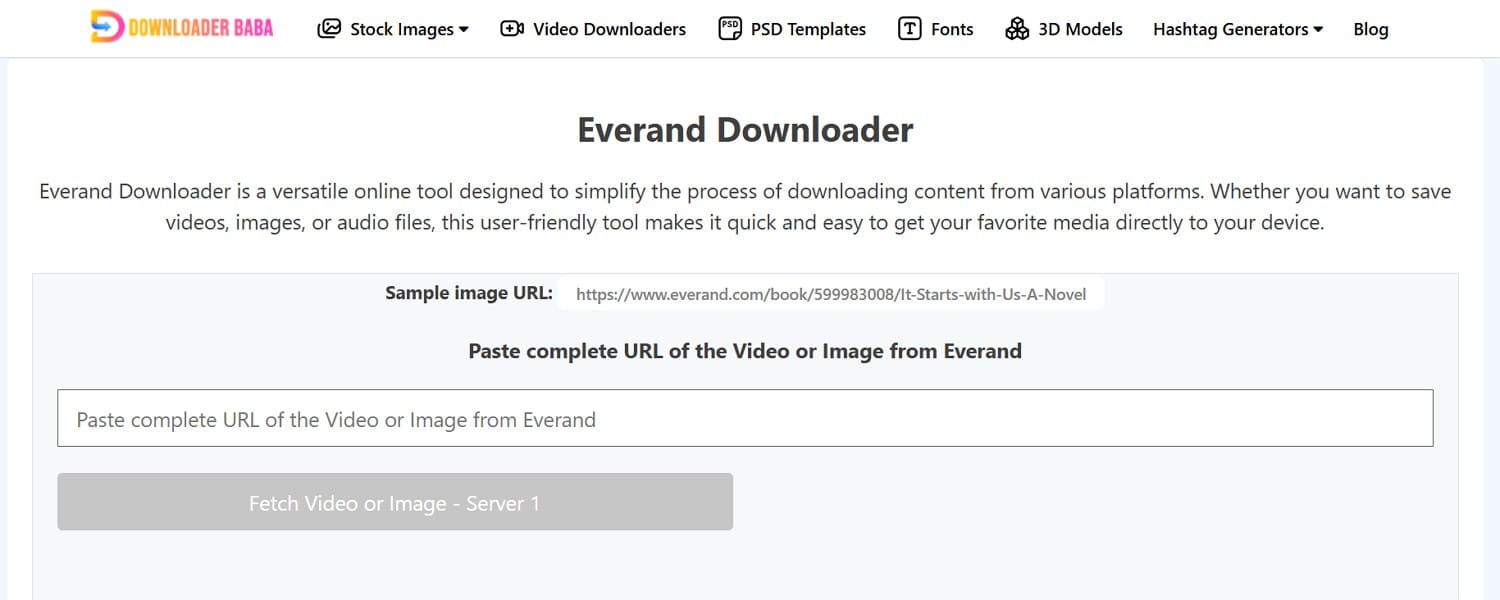This screenshot has width=1500, height=600.
Task: Focus the Everand URL paste field
Action: pos(745,418)
